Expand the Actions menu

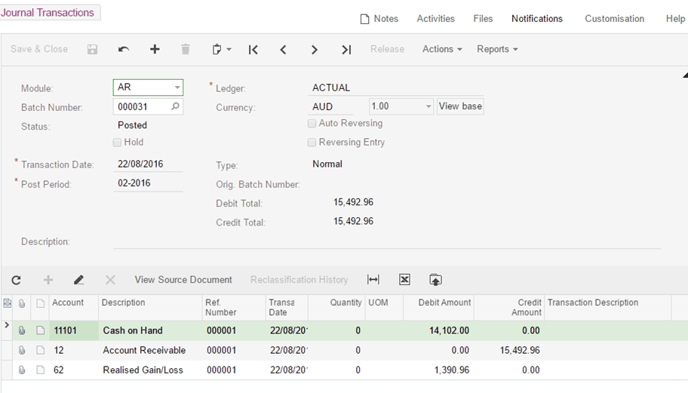point(442,49)
